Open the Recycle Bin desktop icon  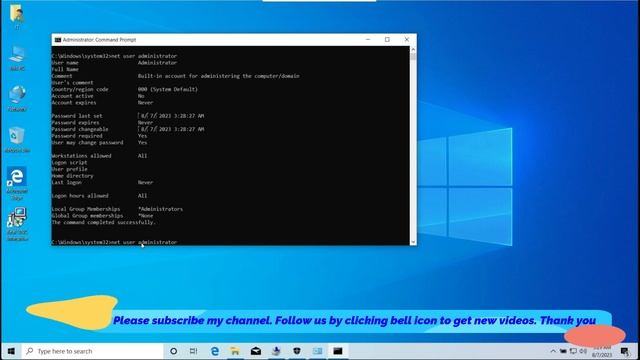(x=17, y=140)
